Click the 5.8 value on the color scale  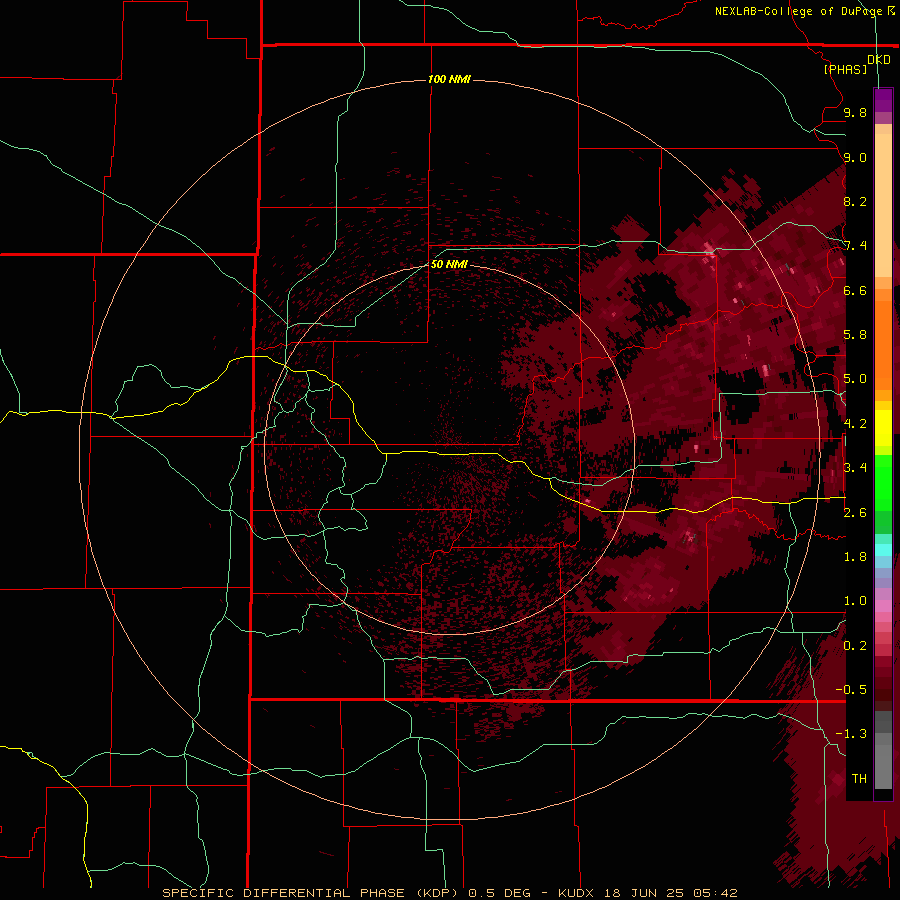point(855,335)
